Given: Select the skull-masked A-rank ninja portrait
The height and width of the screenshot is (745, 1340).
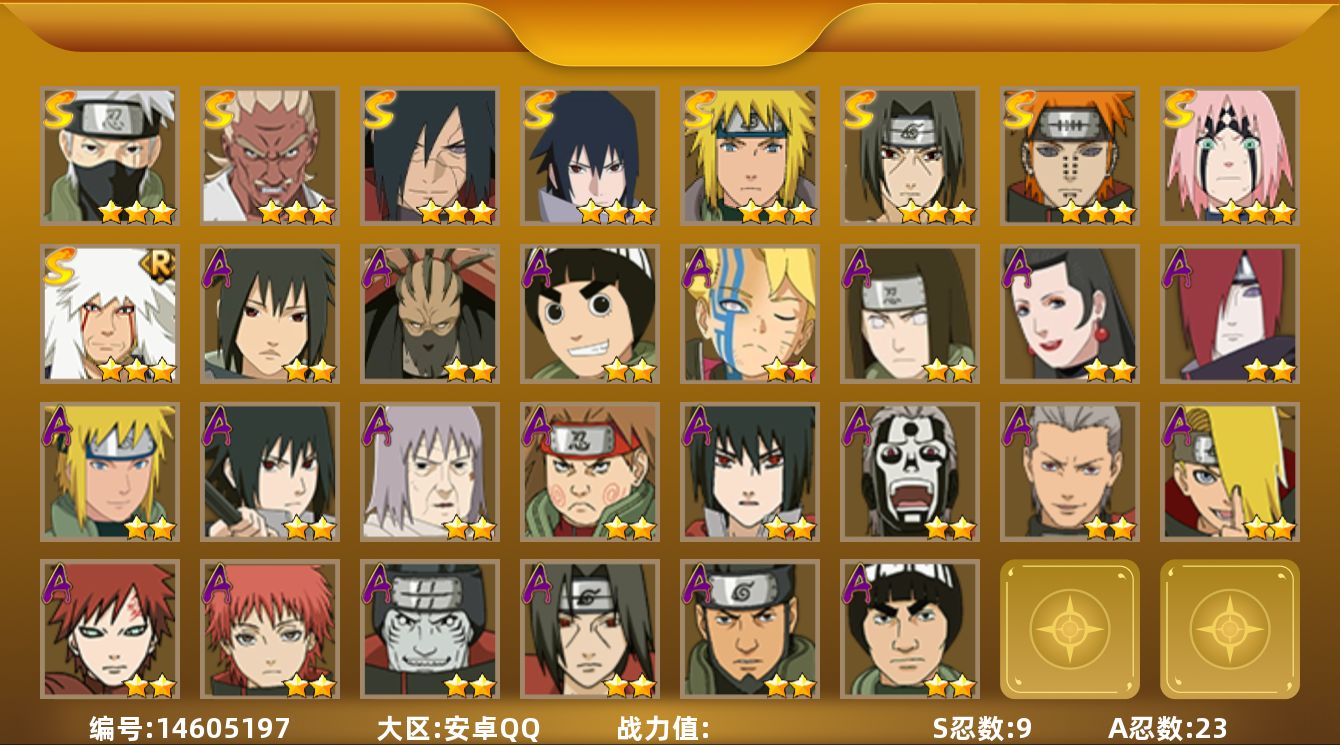Looking at the screenshot, I should click(x=909, y=471).
